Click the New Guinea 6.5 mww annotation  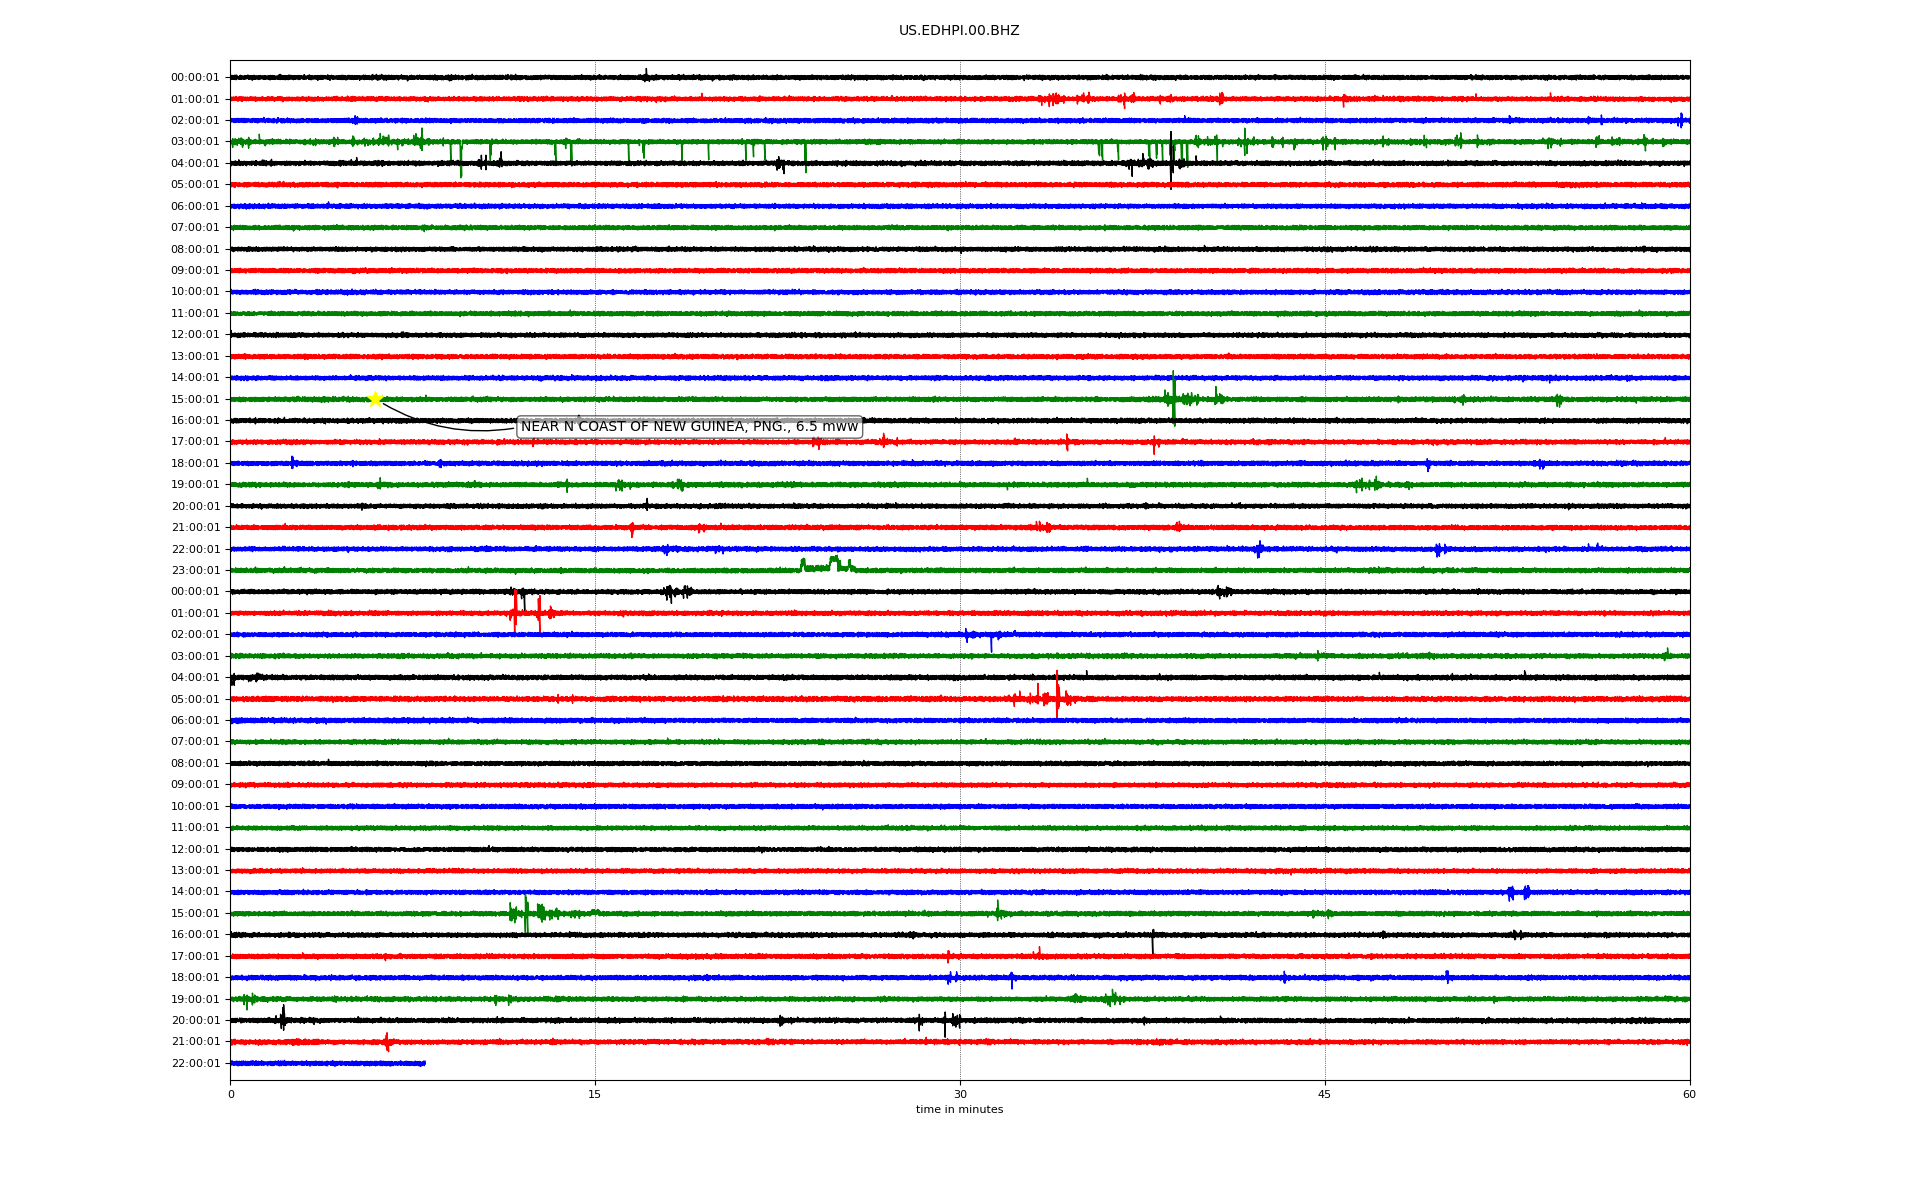tap(689, 427)
